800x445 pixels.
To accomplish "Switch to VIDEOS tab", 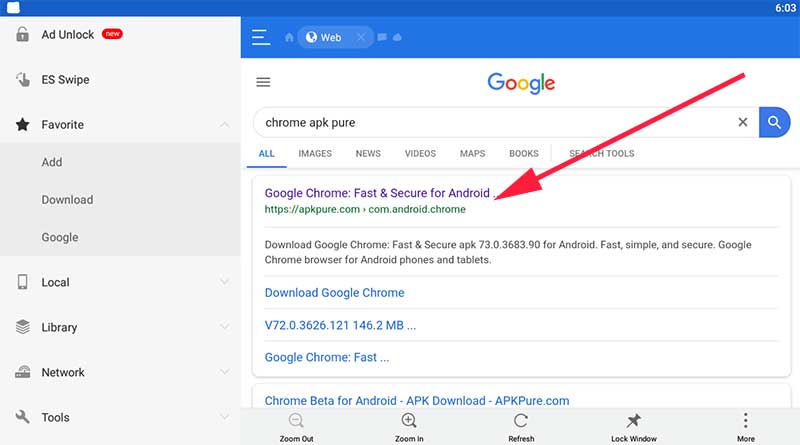I will point(420,154).
